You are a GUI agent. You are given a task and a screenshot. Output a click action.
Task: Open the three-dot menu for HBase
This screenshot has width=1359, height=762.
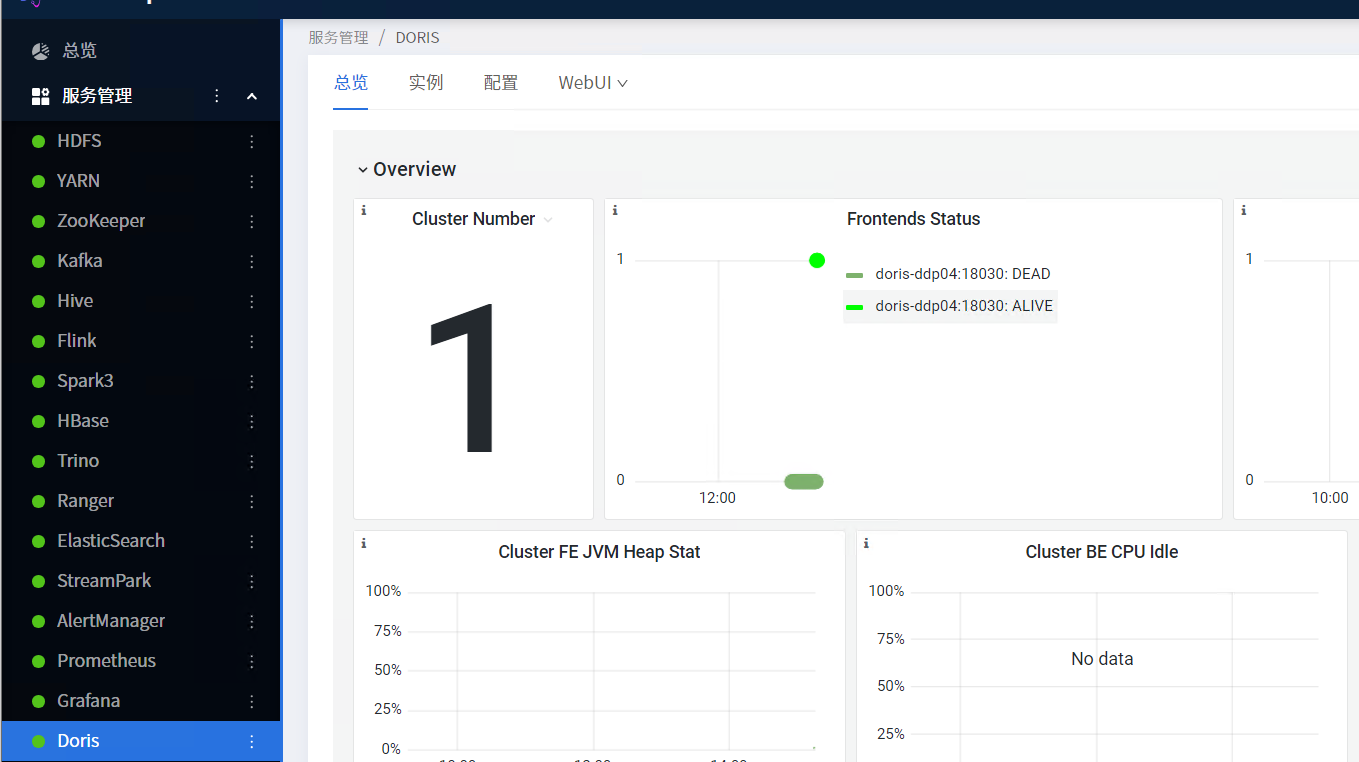(252, 421)
